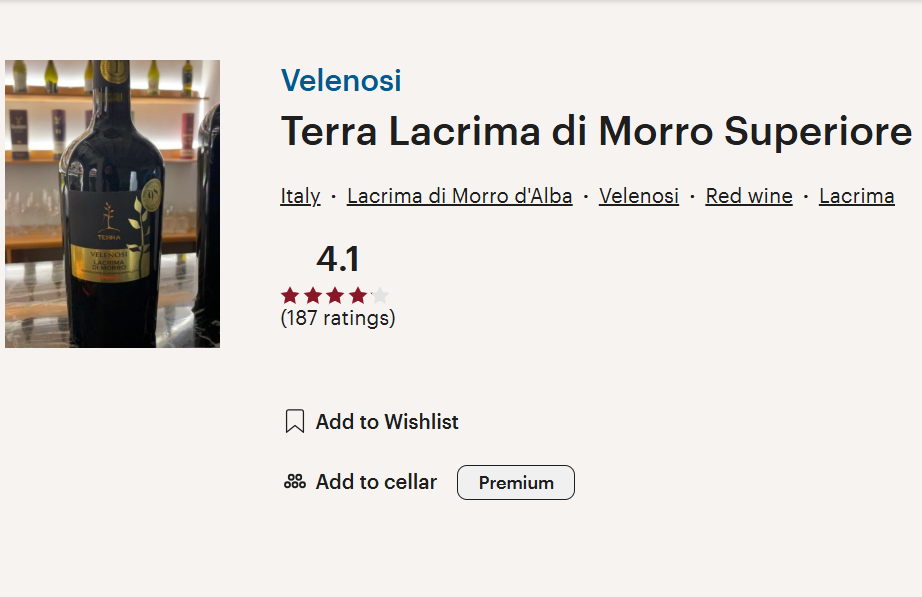Select the Velenosi breadcrumb link
The width and height of the screenshot is (922, 597).
coord(639,196)
